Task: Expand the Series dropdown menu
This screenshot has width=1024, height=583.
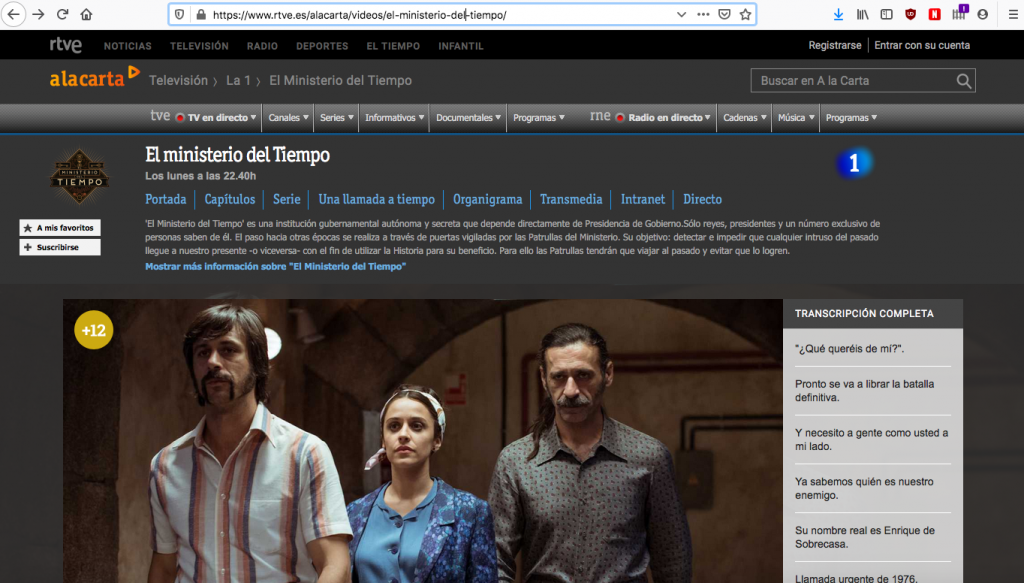Action: [x=336, y=118]
